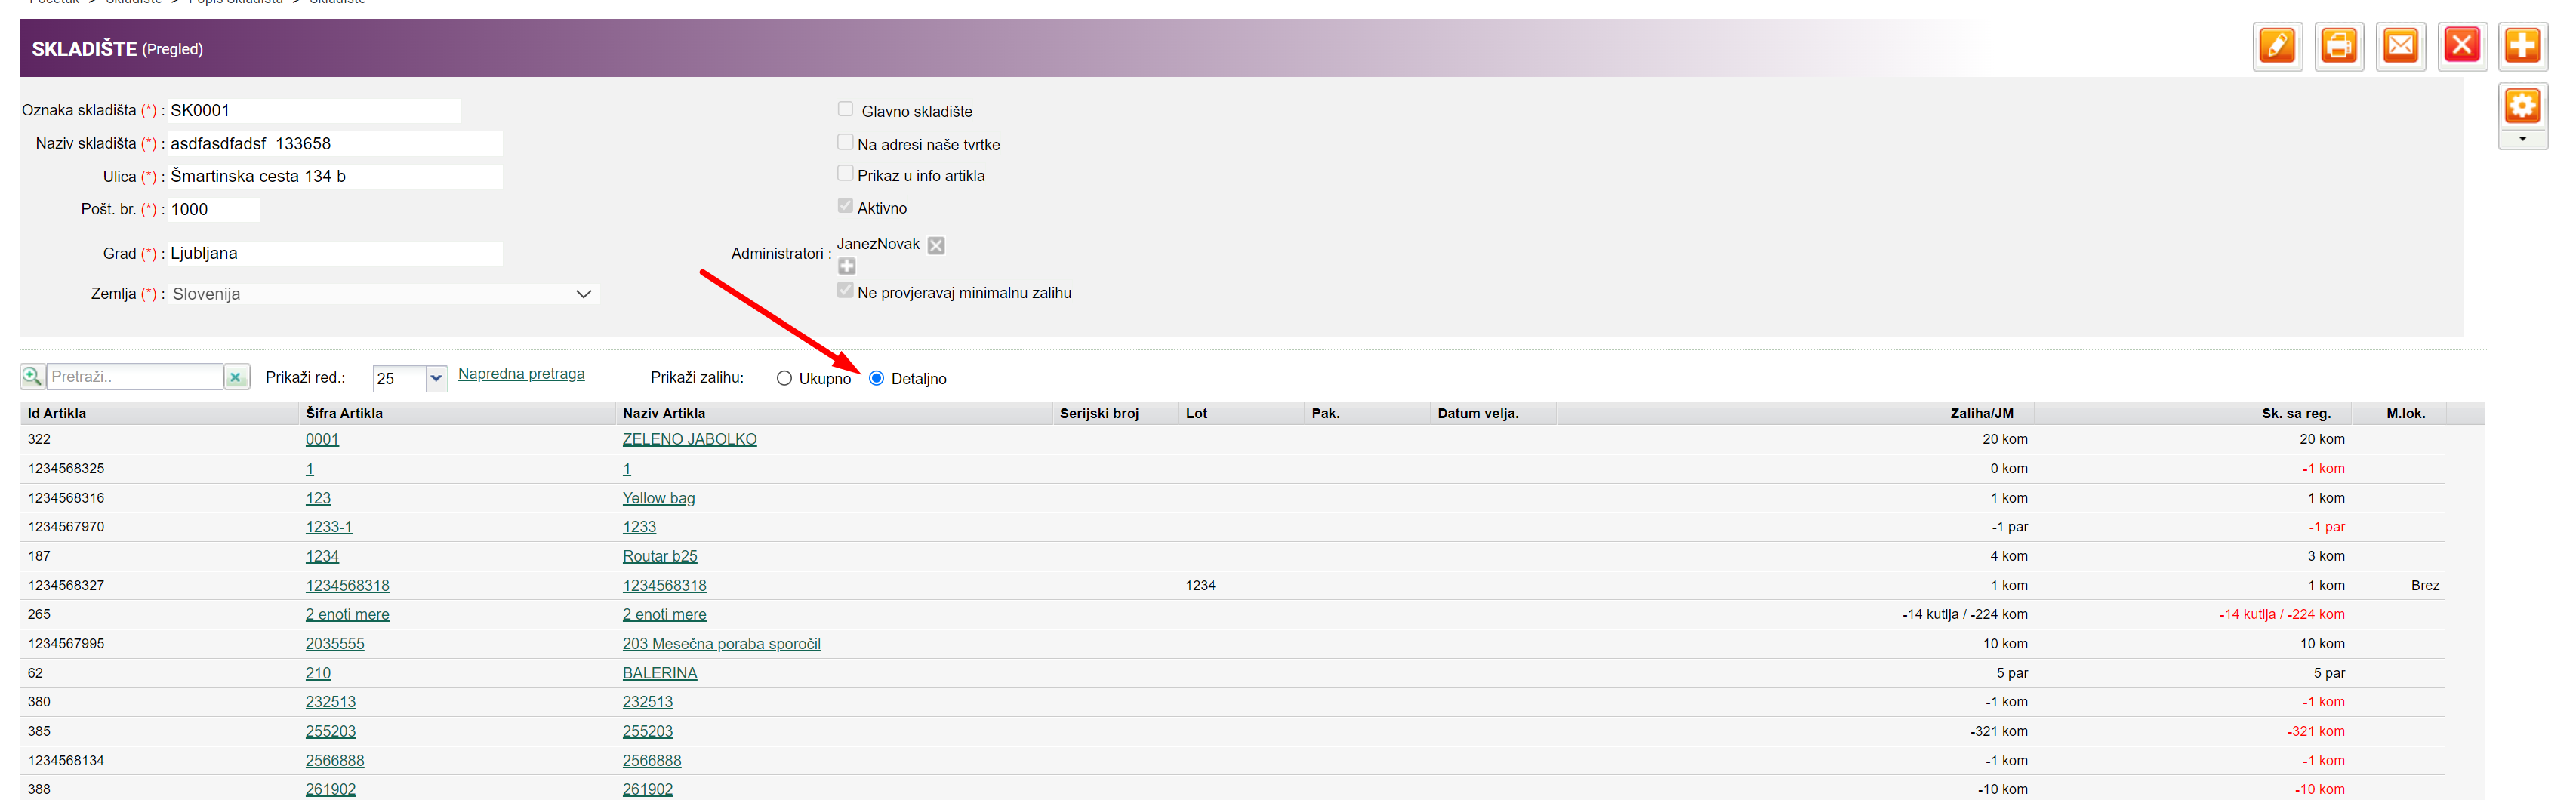Remove administrator JanezNovak with X icon

936,245
